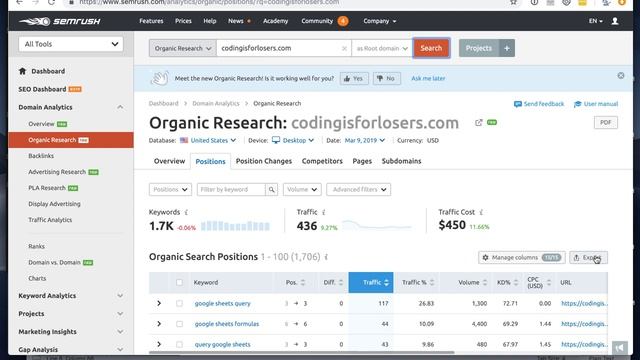
Task: Switch to the Pages tab
Action: [362, 161]
